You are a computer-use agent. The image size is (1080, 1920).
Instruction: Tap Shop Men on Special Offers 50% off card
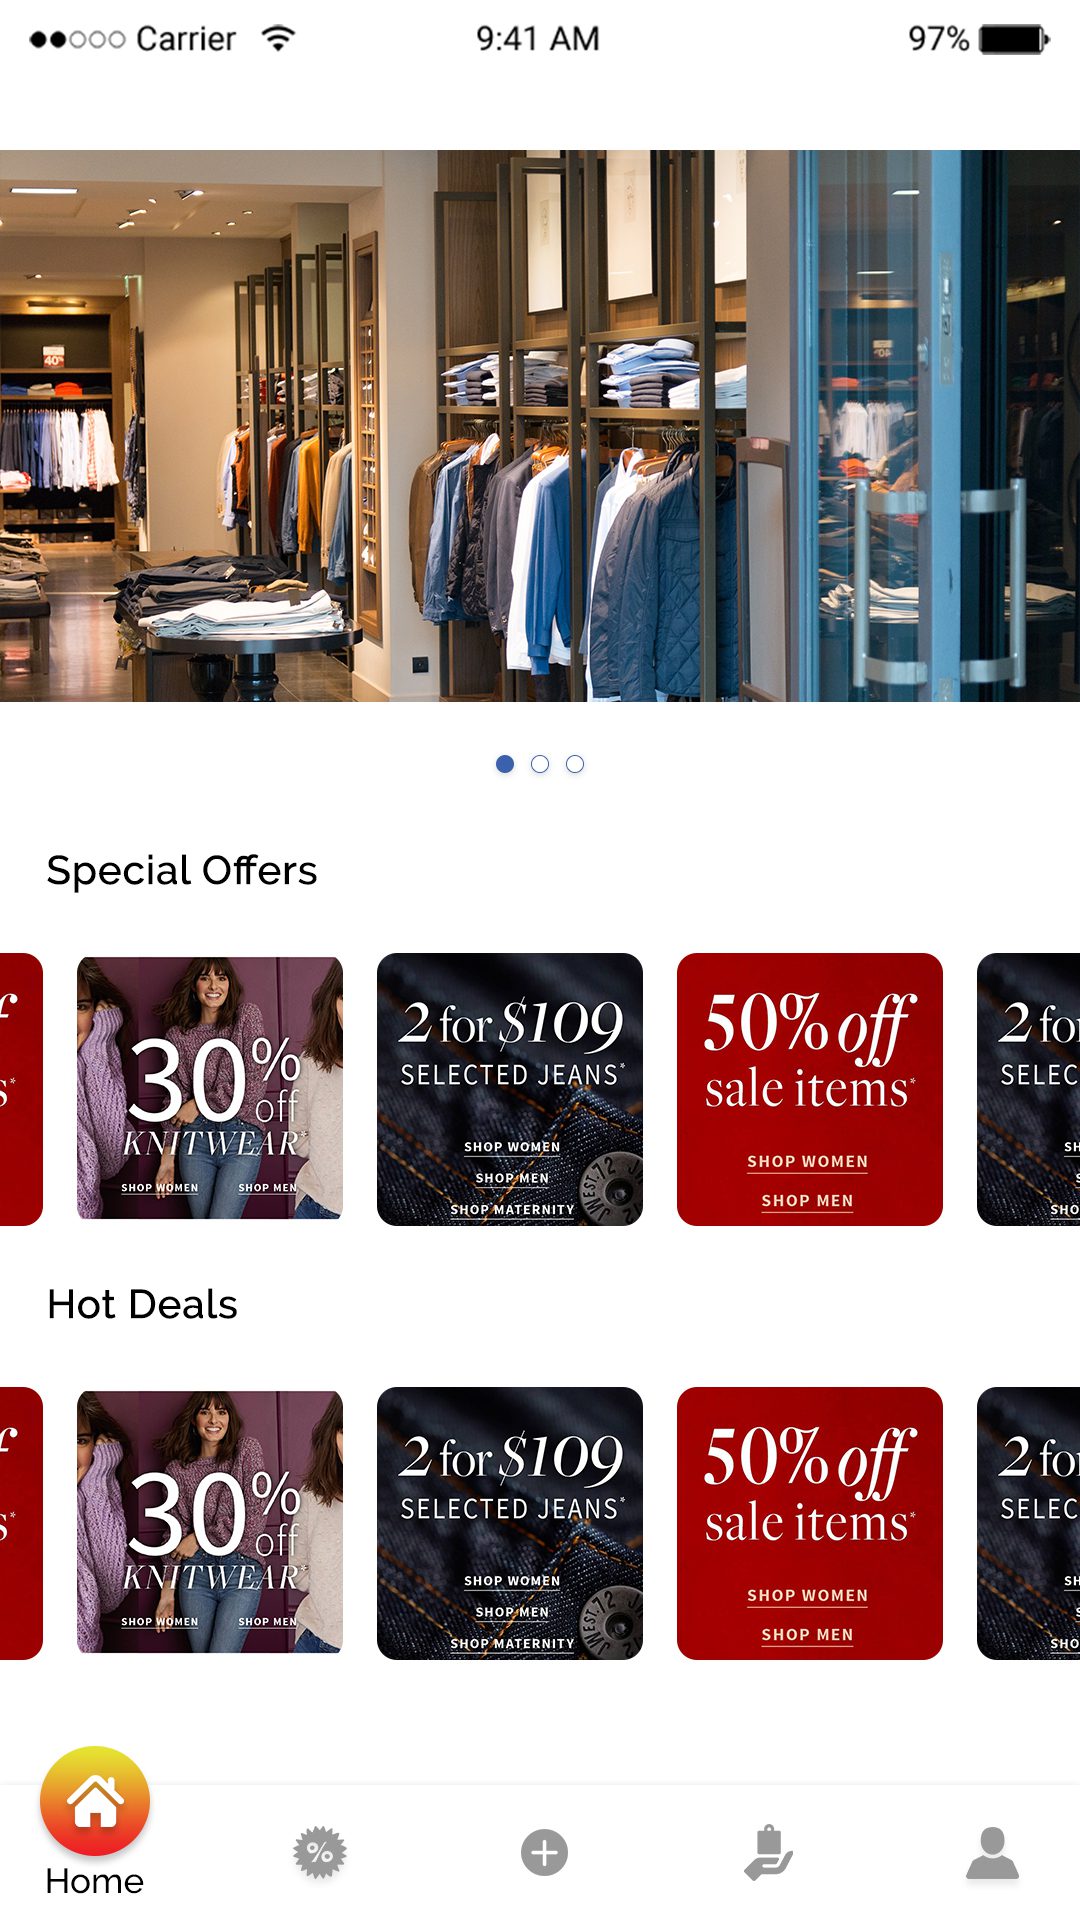(x=808, y=1201)
